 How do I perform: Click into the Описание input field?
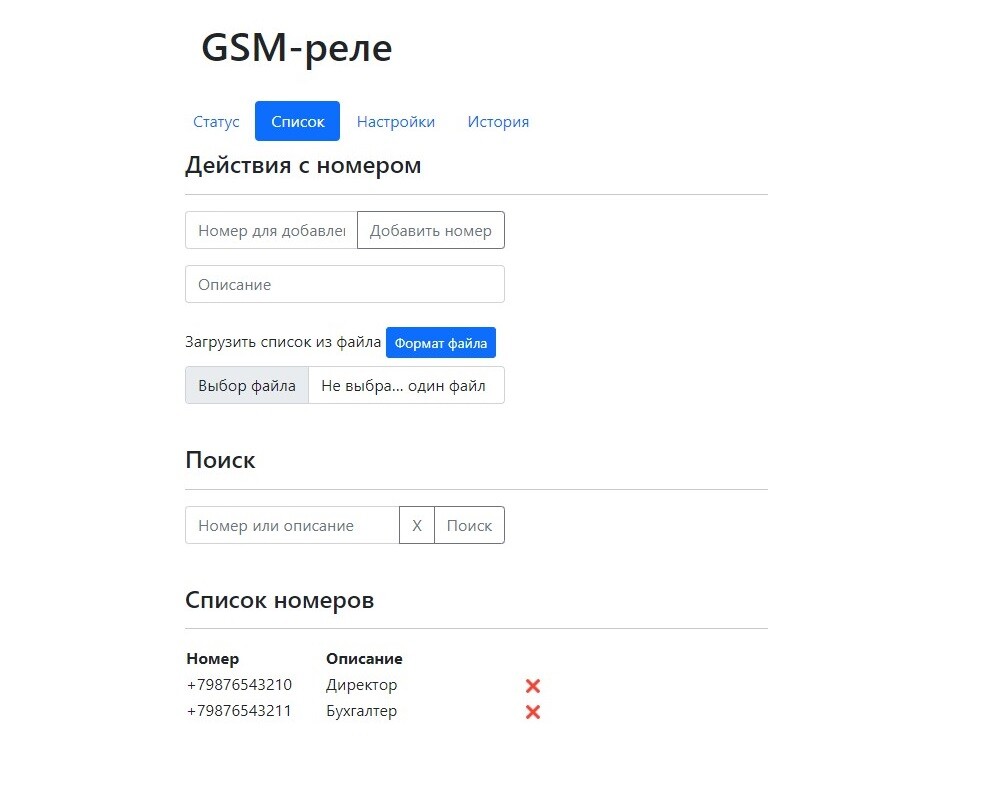coord(344,285)
